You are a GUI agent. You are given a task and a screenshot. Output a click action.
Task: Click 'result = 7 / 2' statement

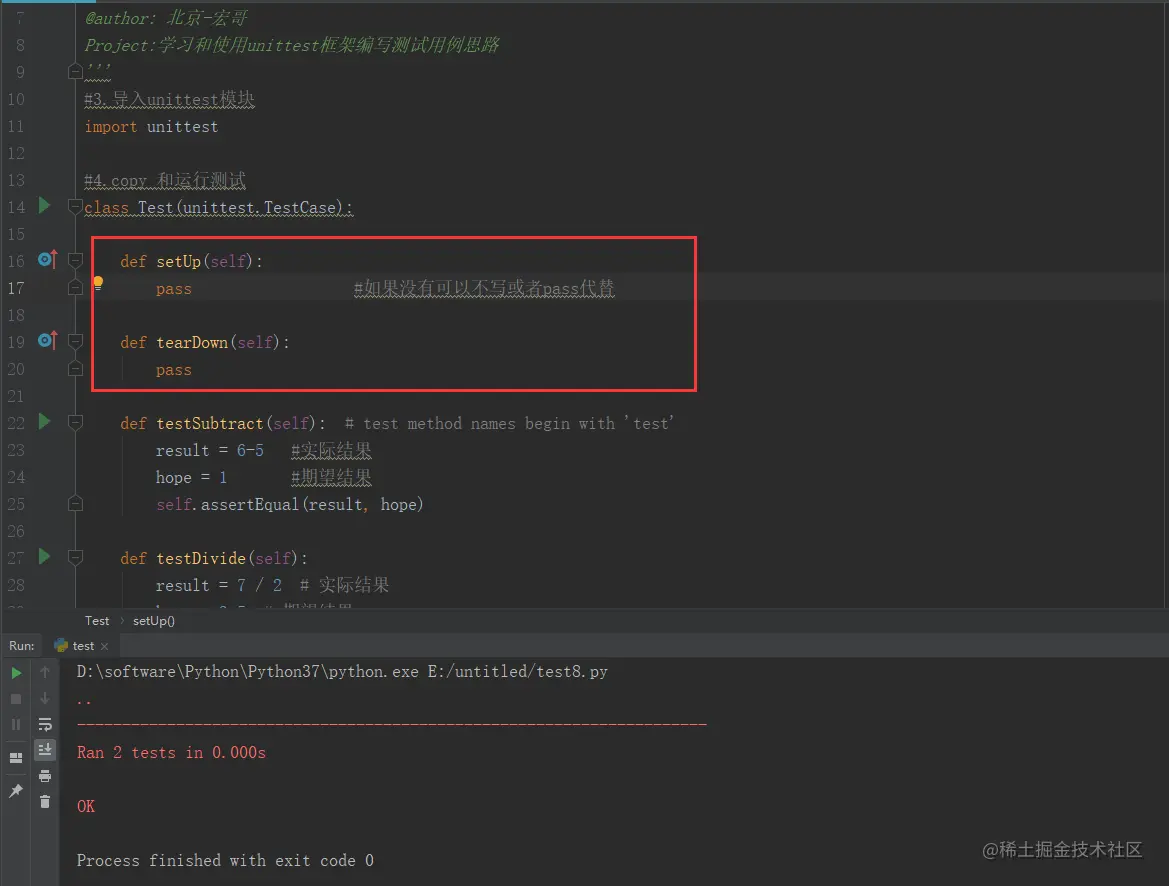coord(218,585)
